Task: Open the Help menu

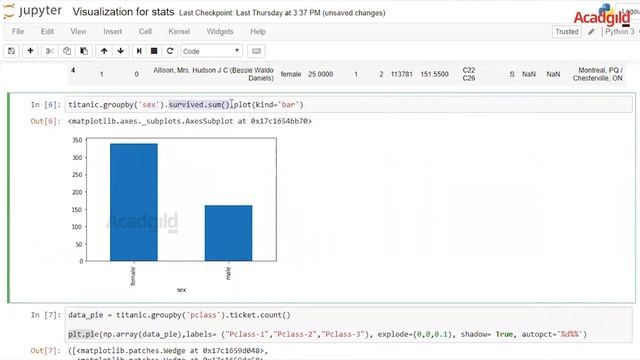Action: (258, 31)
